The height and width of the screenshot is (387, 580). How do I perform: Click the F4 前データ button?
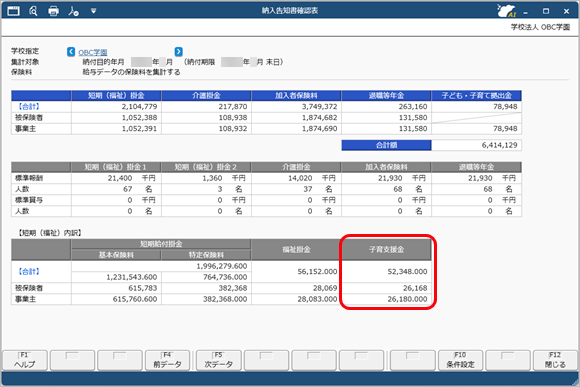point(168,360)
